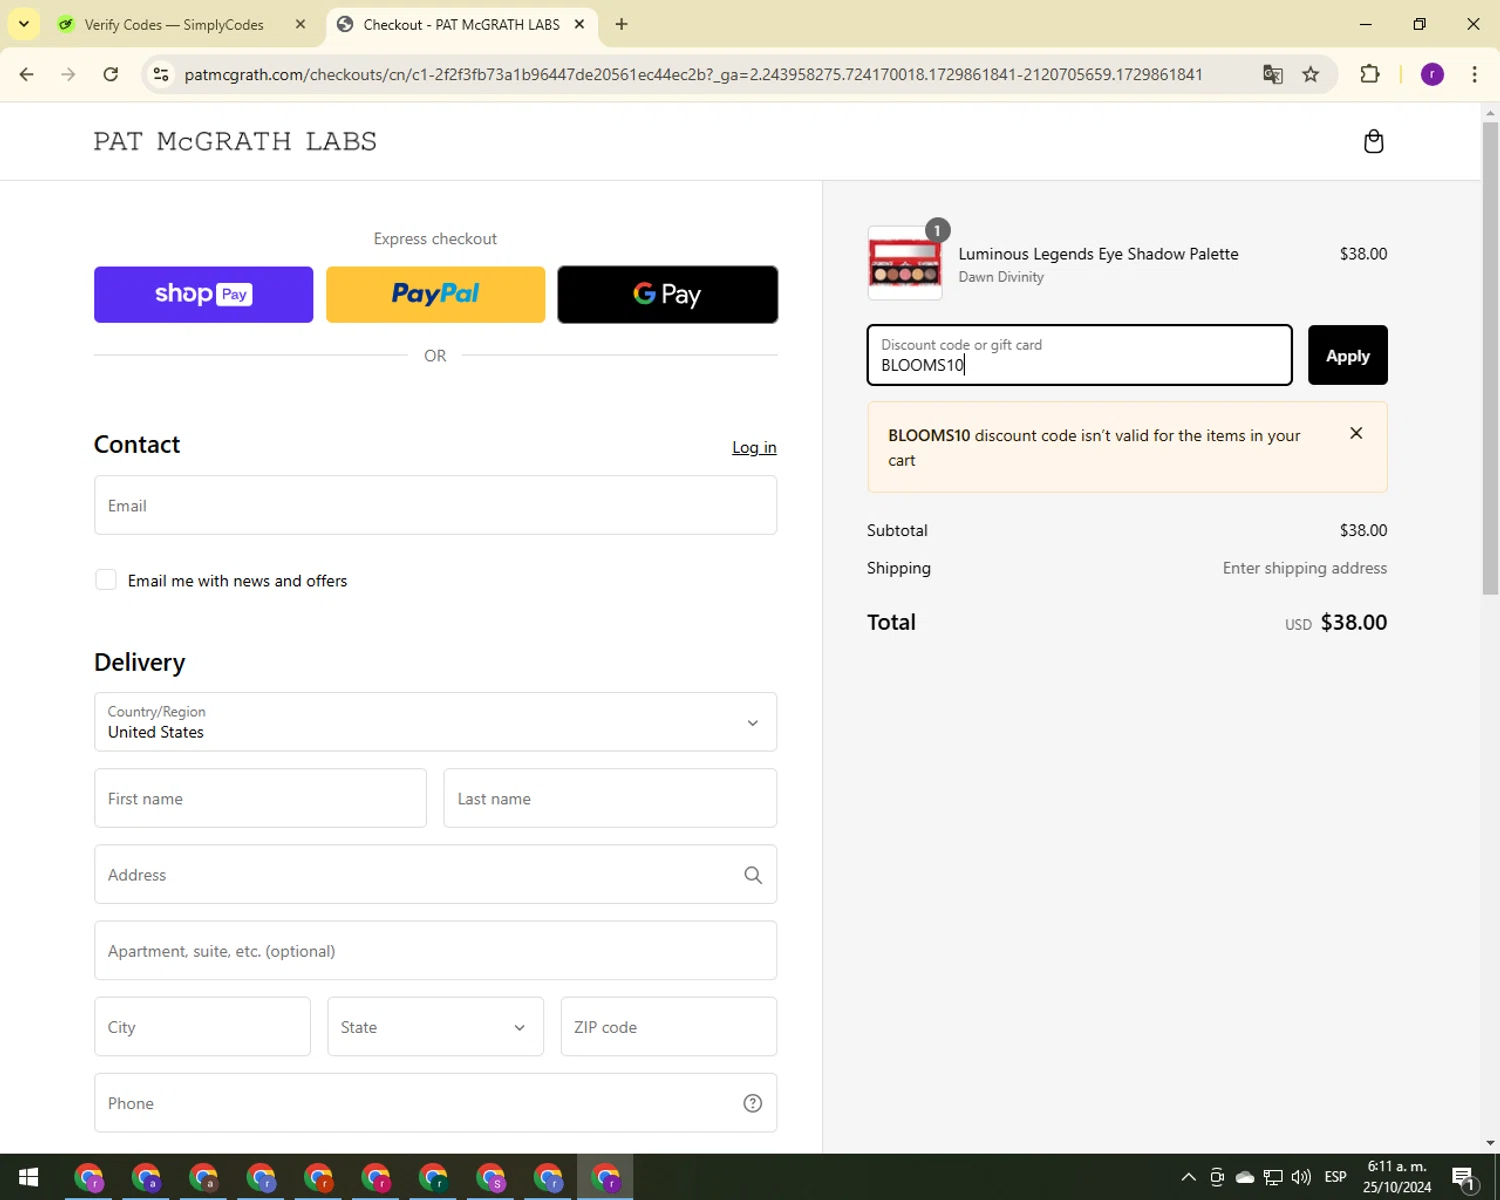The width and height of the screenshot is (1500, 1200).
Task: Open the Luminous Legends palette thumbnail
Action: pos(904,263)
